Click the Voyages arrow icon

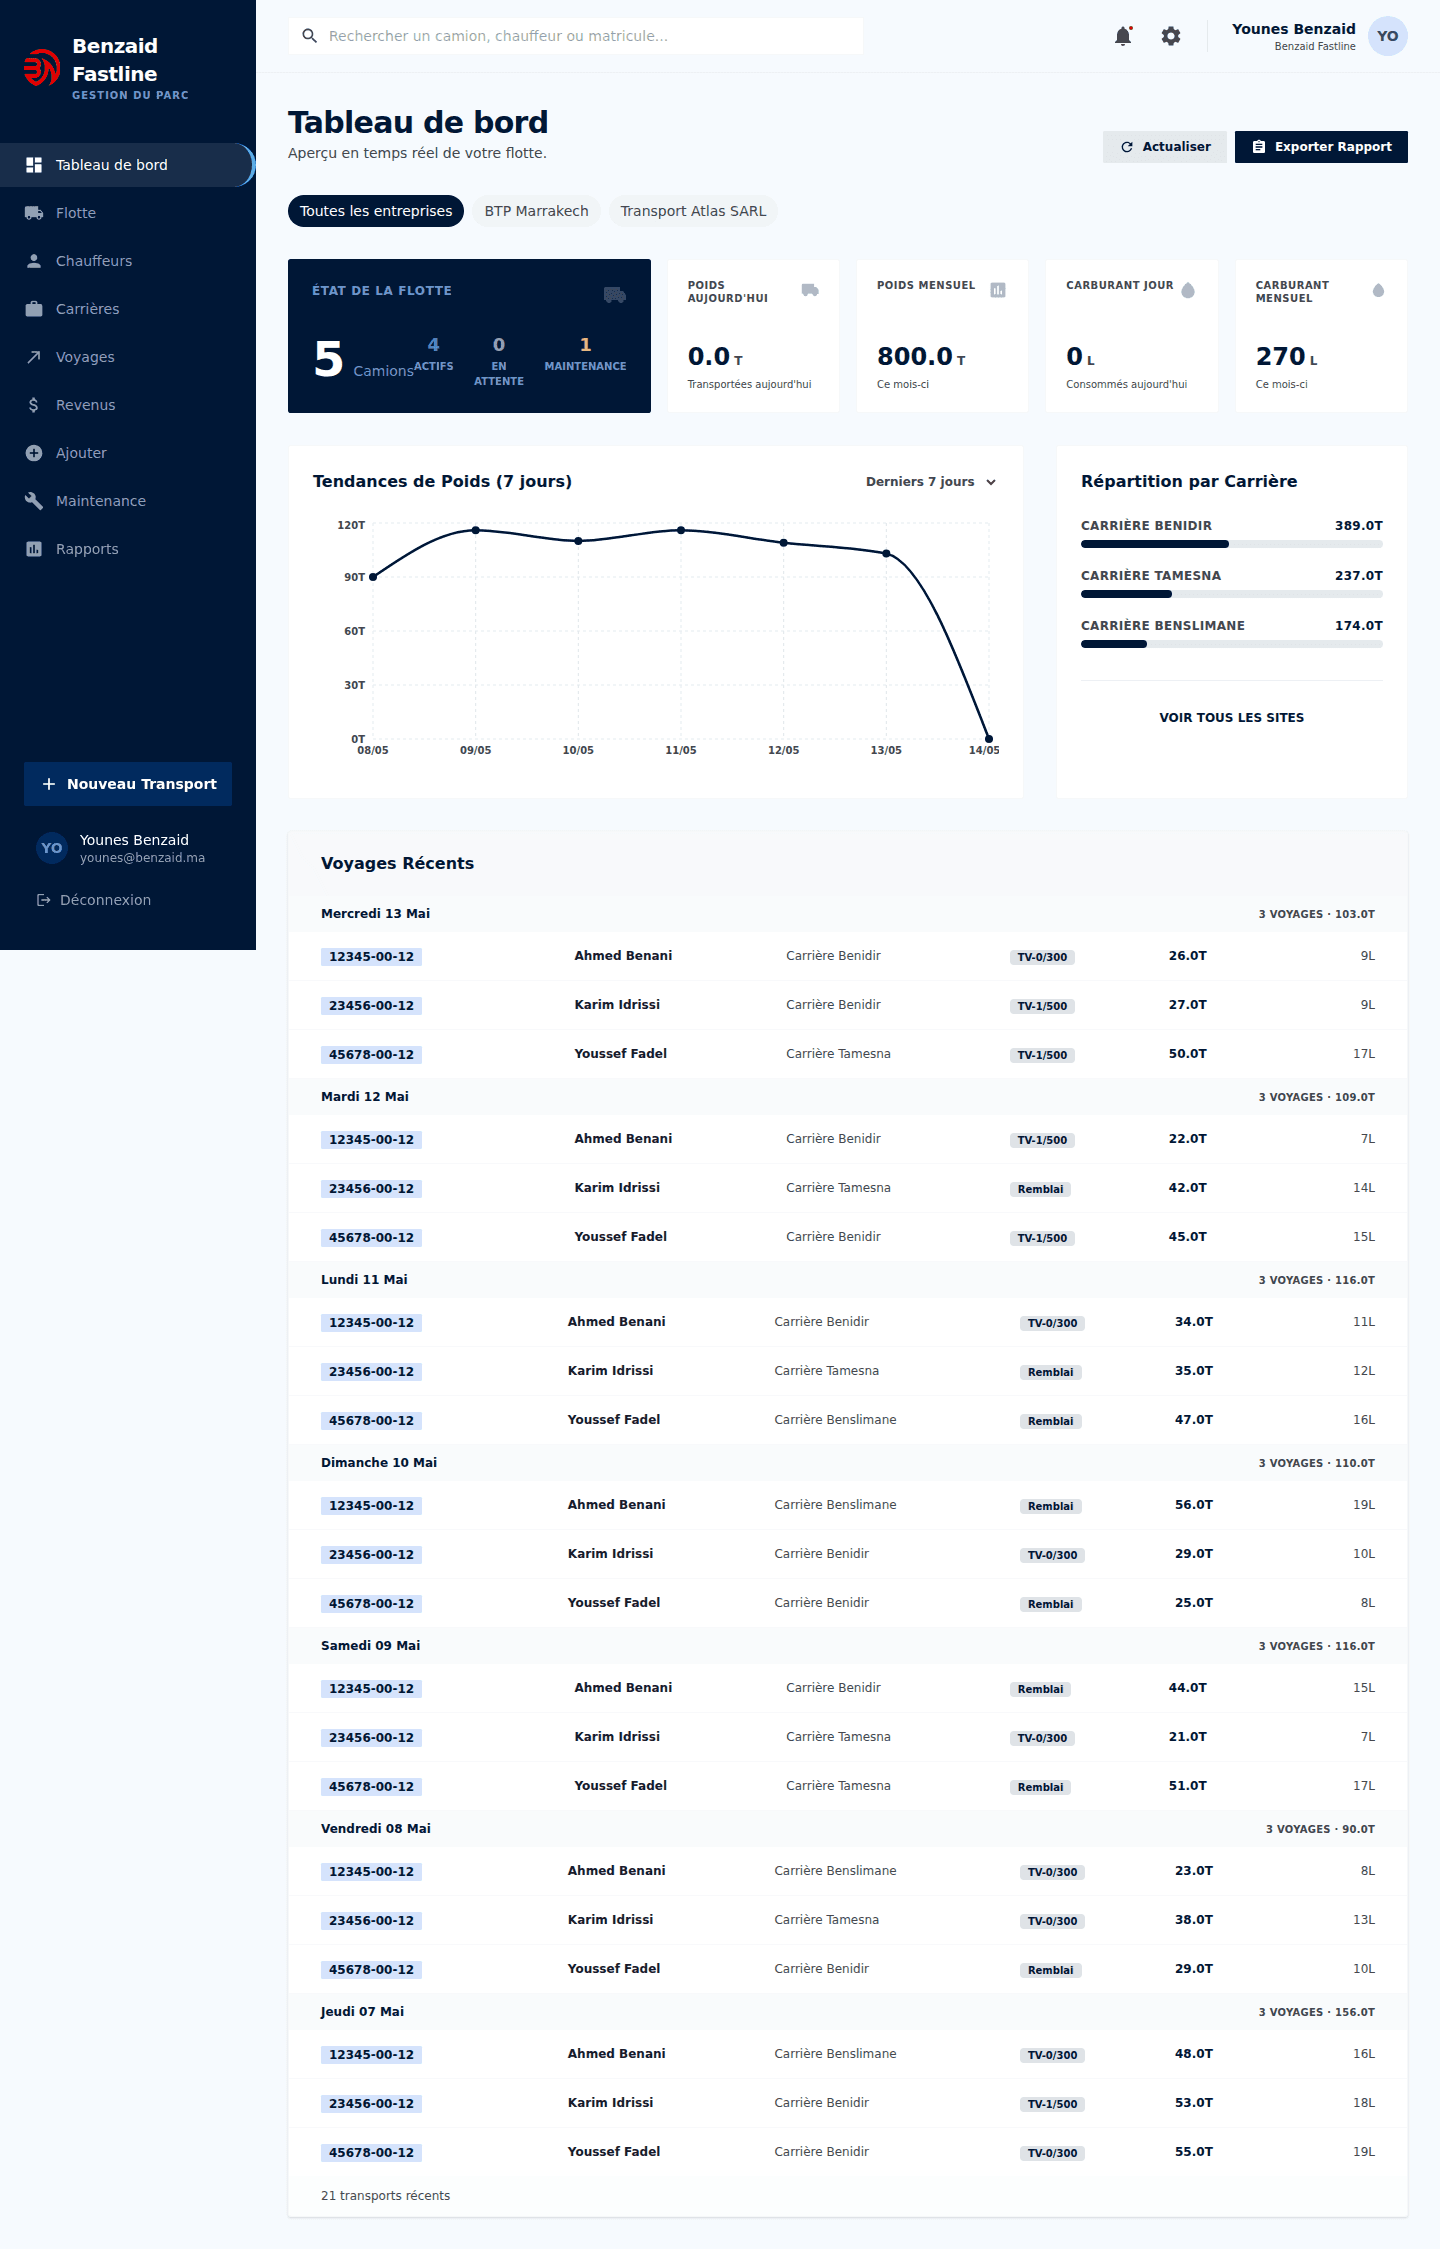coord(34,357)
